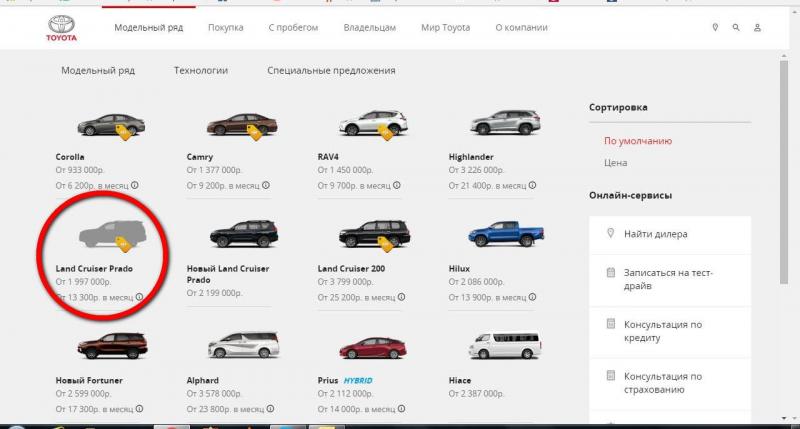Open the Land Cruiser Prado model link
This screenshot has height=429, width=800.
[94, 268]
